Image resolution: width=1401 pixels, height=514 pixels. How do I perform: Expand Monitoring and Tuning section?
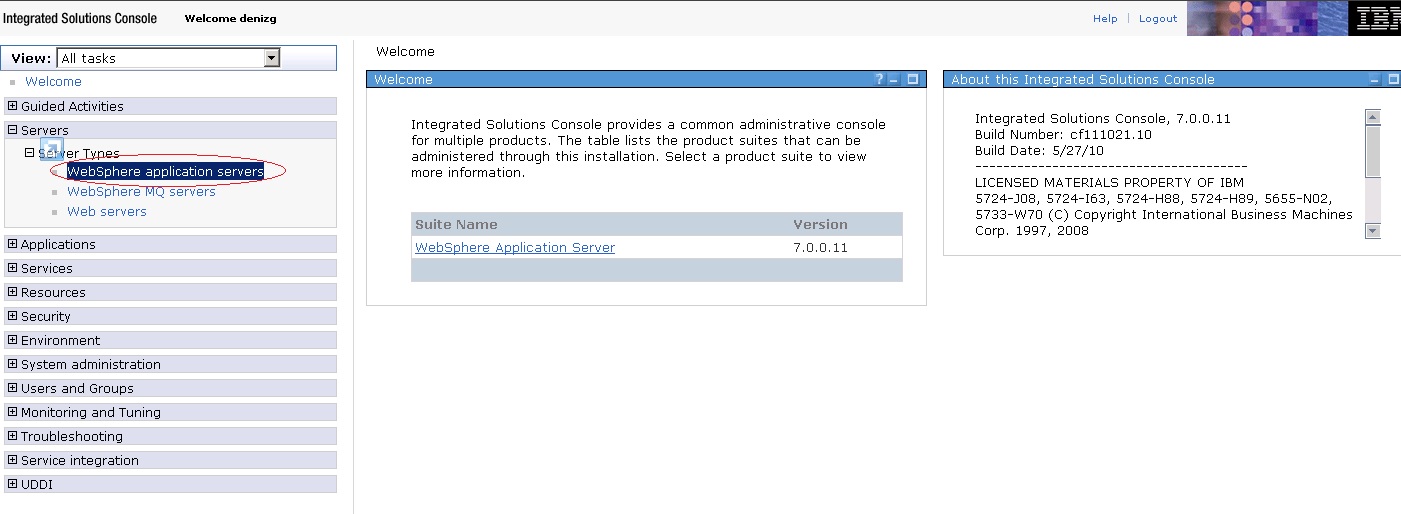pos(12,412)
